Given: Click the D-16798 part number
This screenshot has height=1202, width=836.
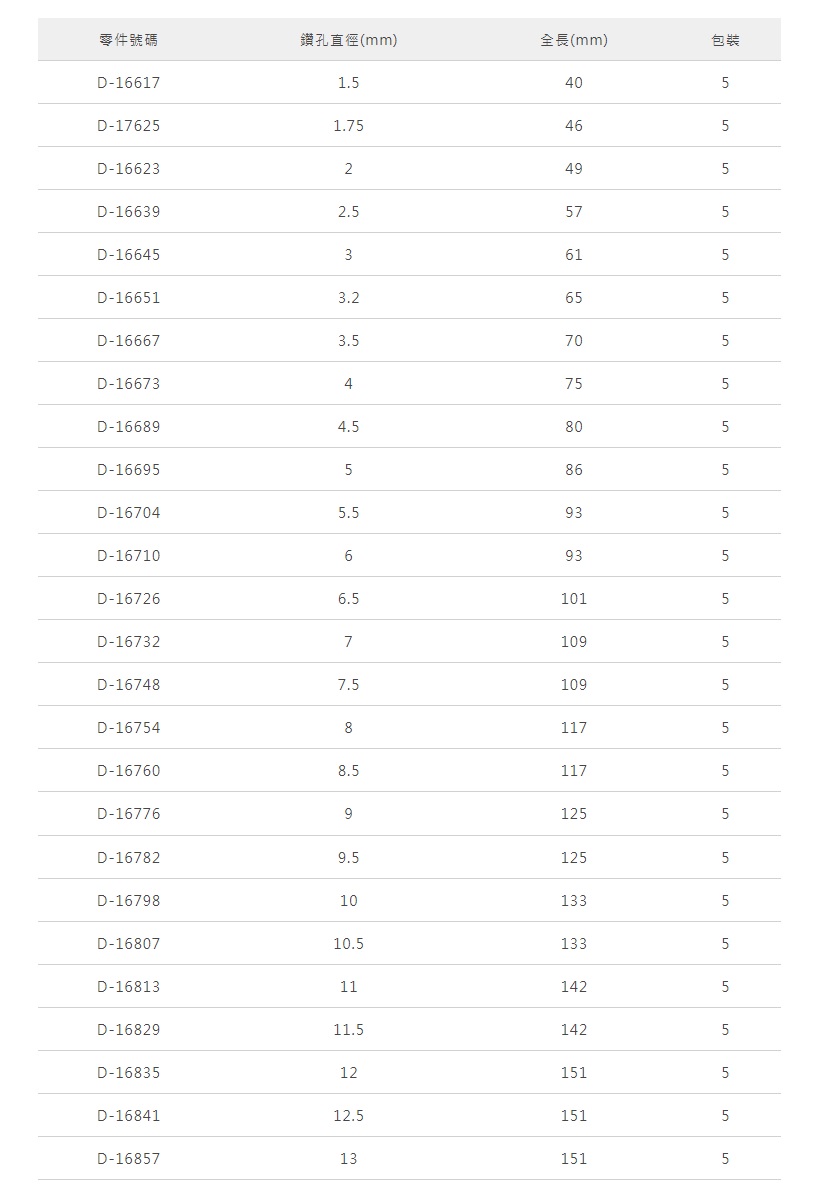Looking at the screenshot, I should (x=128, y=901).
